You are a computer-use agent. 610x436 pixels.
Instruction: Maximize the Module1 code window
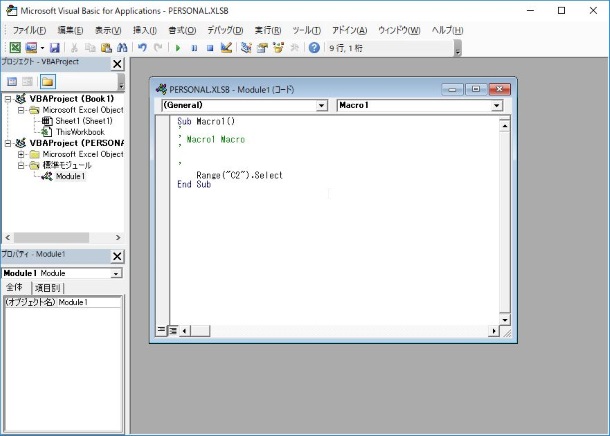click(475, 89)
